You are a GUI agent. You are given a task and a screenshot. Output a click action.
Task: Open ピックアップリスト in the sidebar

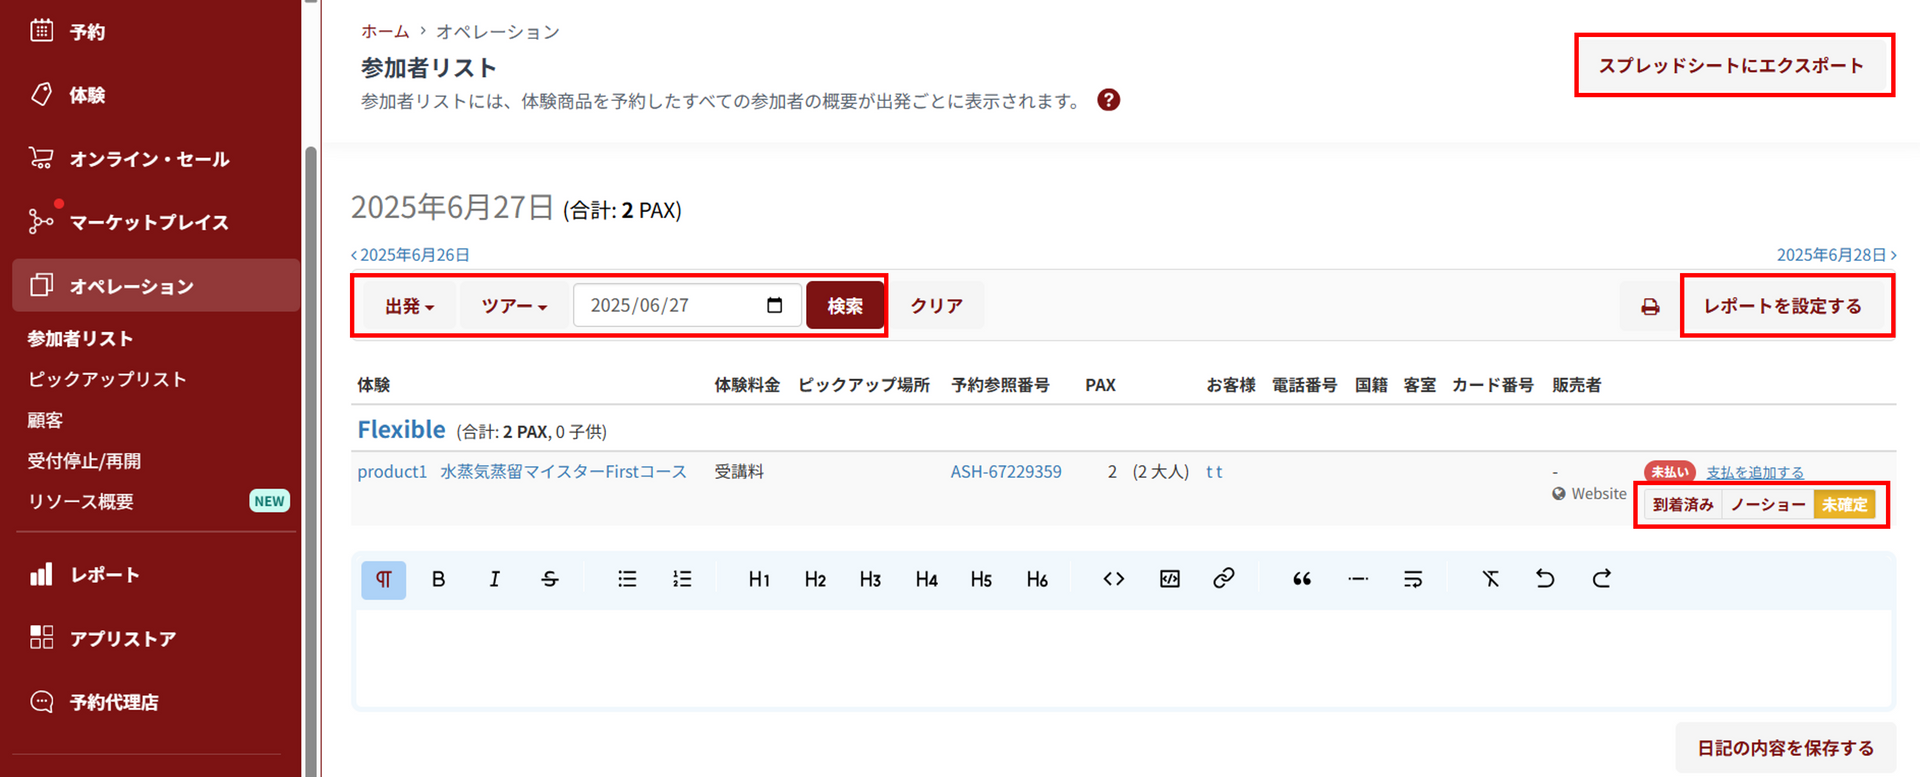pyautogui.click(x=107, y=379)
